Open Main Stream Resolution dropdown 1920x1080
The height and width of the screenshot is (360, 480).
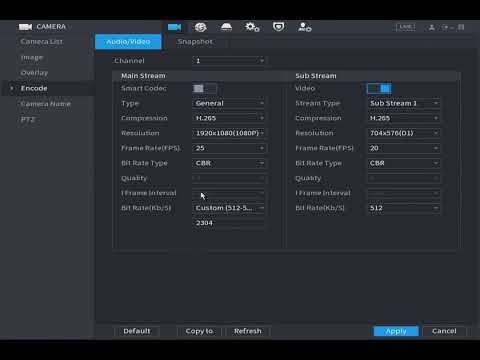229,133
